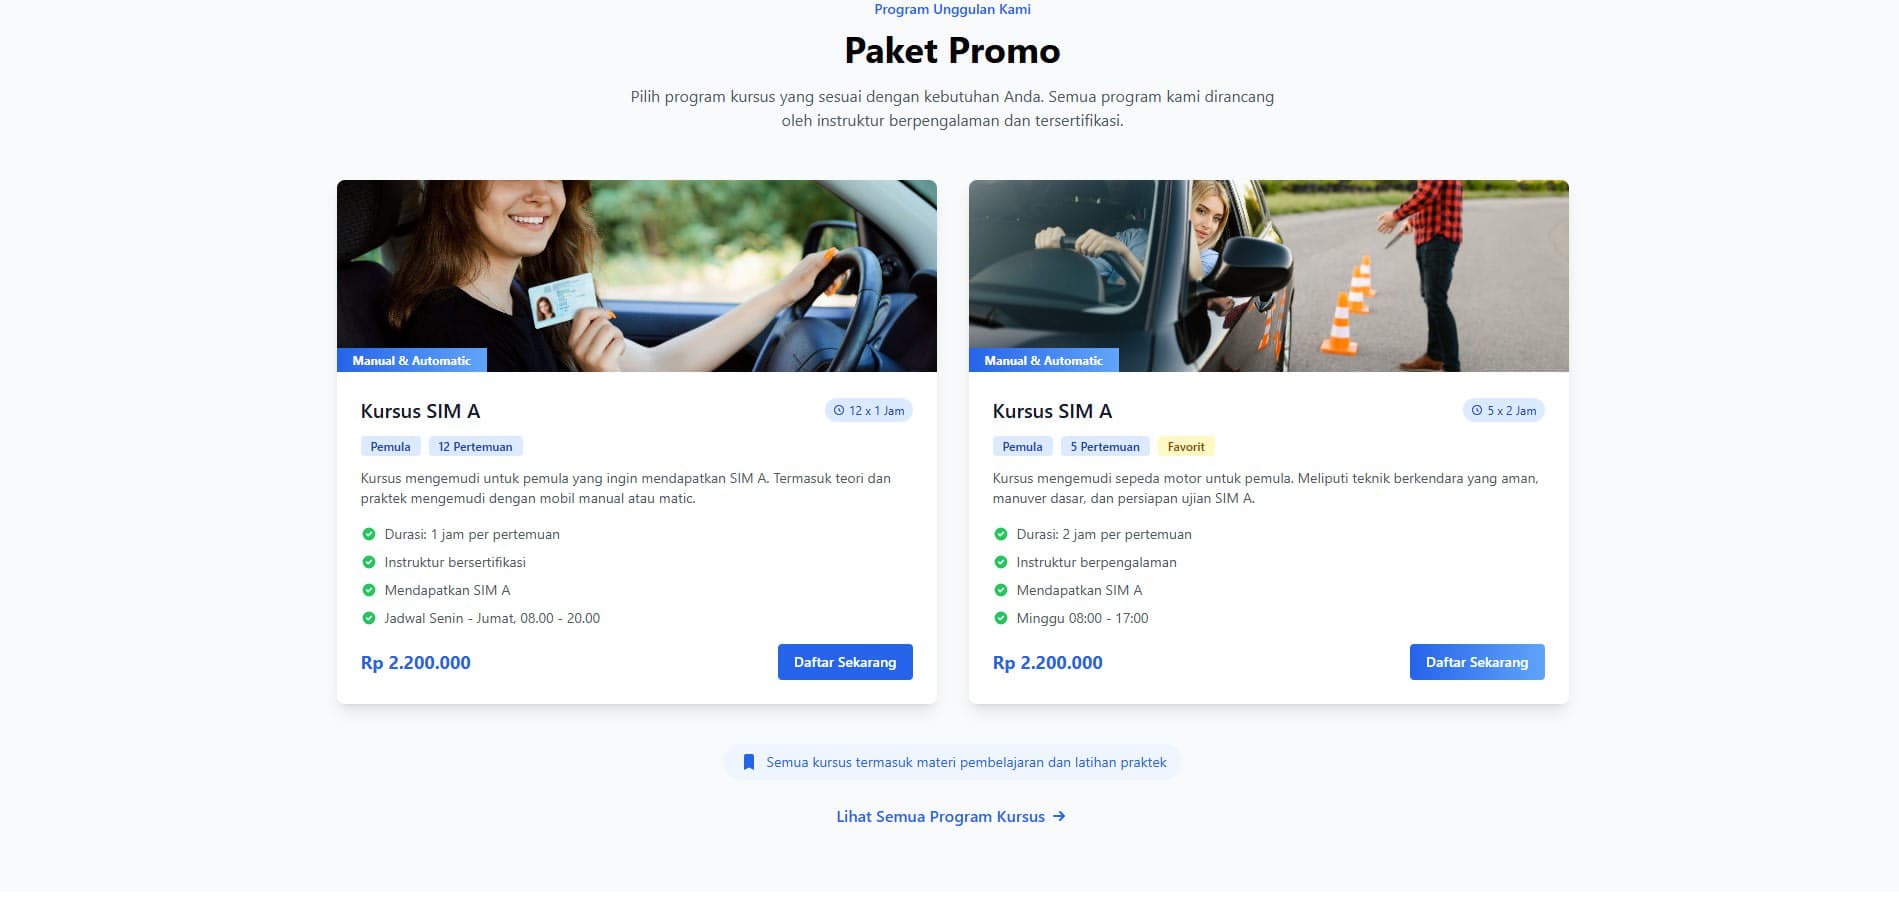Click the clock icon beside 5 x 2 Jam
Image resolution: width=1899 pixels, height=905 pixels.
1477,410
